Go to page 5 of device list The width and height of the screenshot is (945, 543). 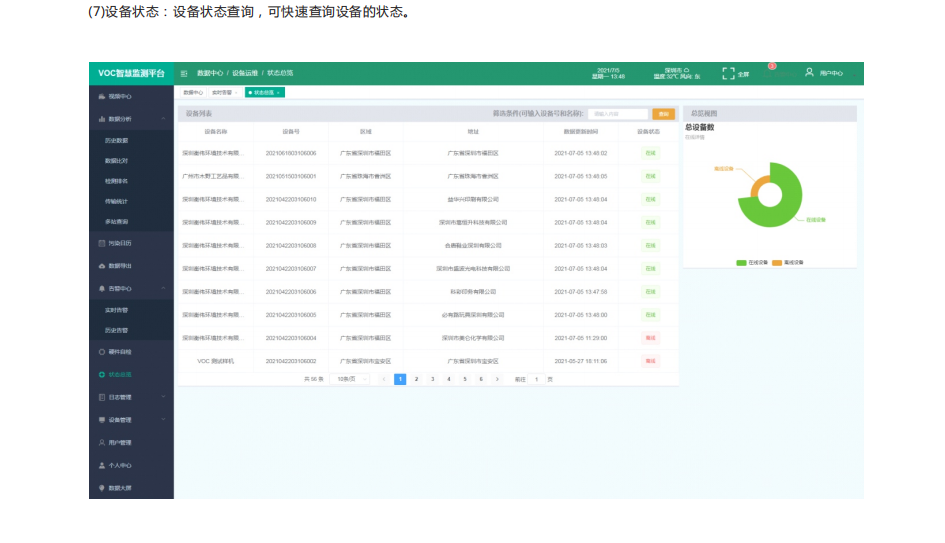click(x=465, y=380)
